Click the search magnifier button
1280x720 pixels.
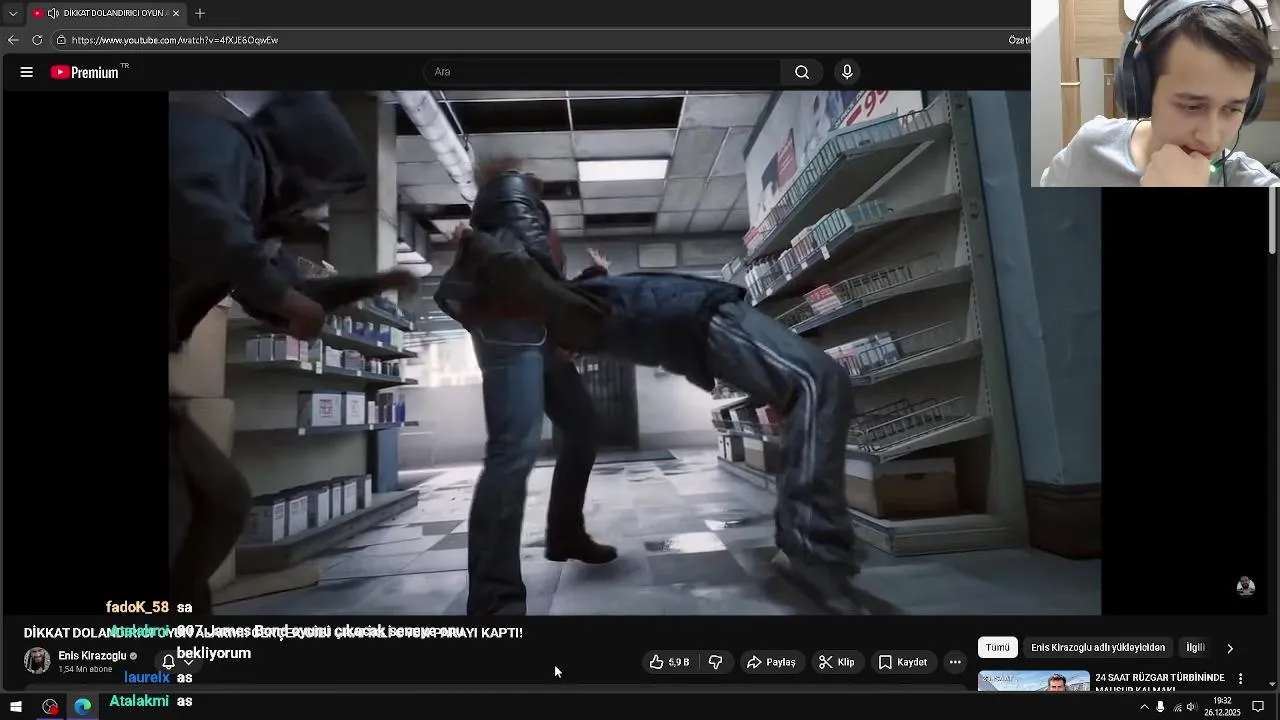pyautogui.click(x=802, y=72)
